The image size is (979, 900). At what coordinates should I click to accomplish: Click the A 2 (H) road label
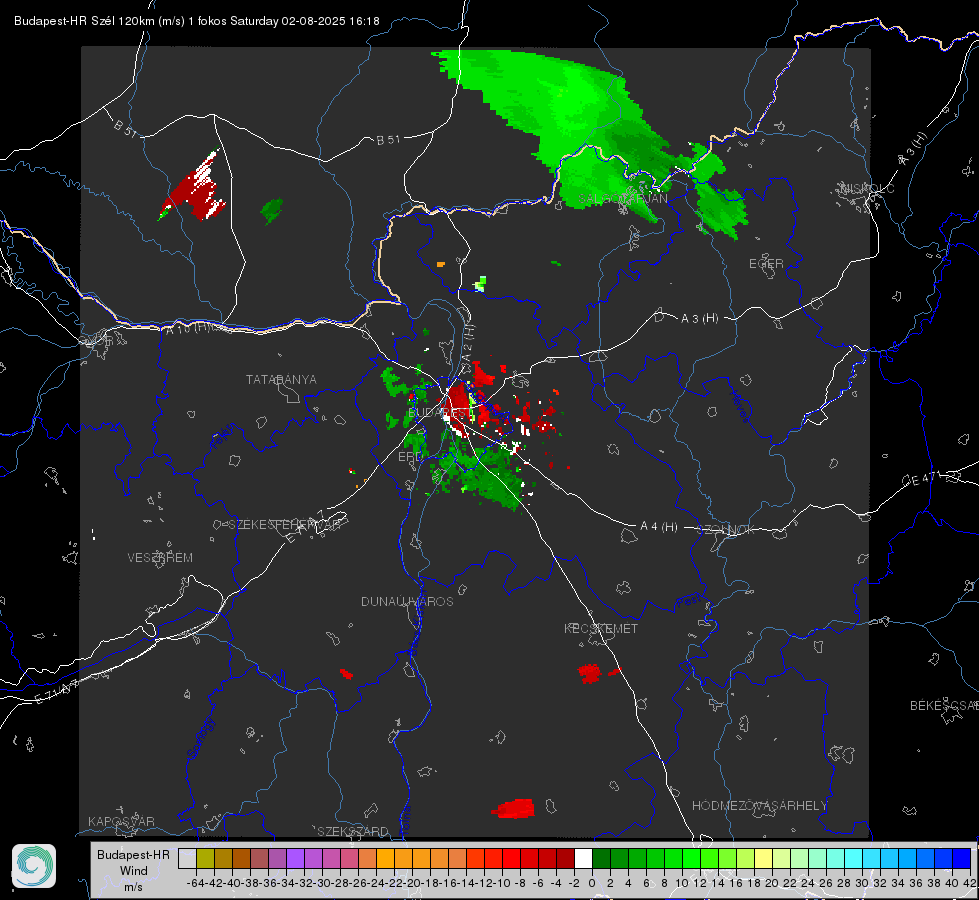468,341
